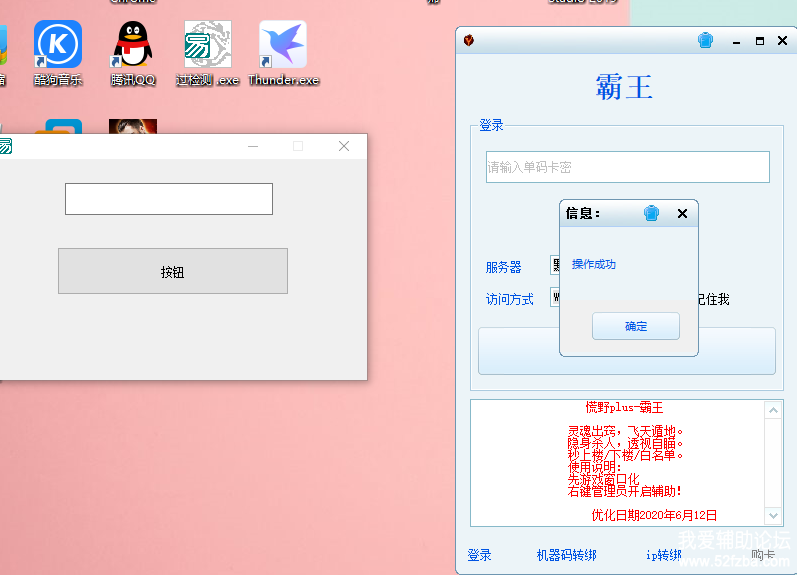This screenshot has width=797, height=575.
Task: Launch the 腾讯QQ penguin icon
Action: tap(133, 53)
